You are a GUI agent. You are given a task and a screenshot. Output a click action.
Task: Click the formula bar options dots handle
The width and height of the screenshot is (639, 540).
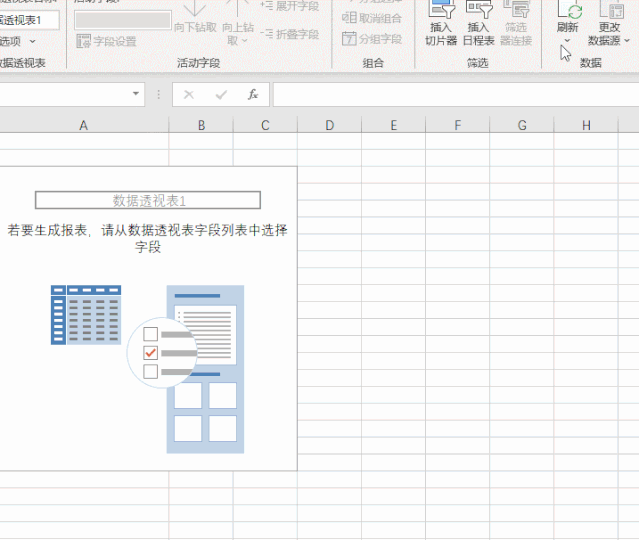coord(159,95)
